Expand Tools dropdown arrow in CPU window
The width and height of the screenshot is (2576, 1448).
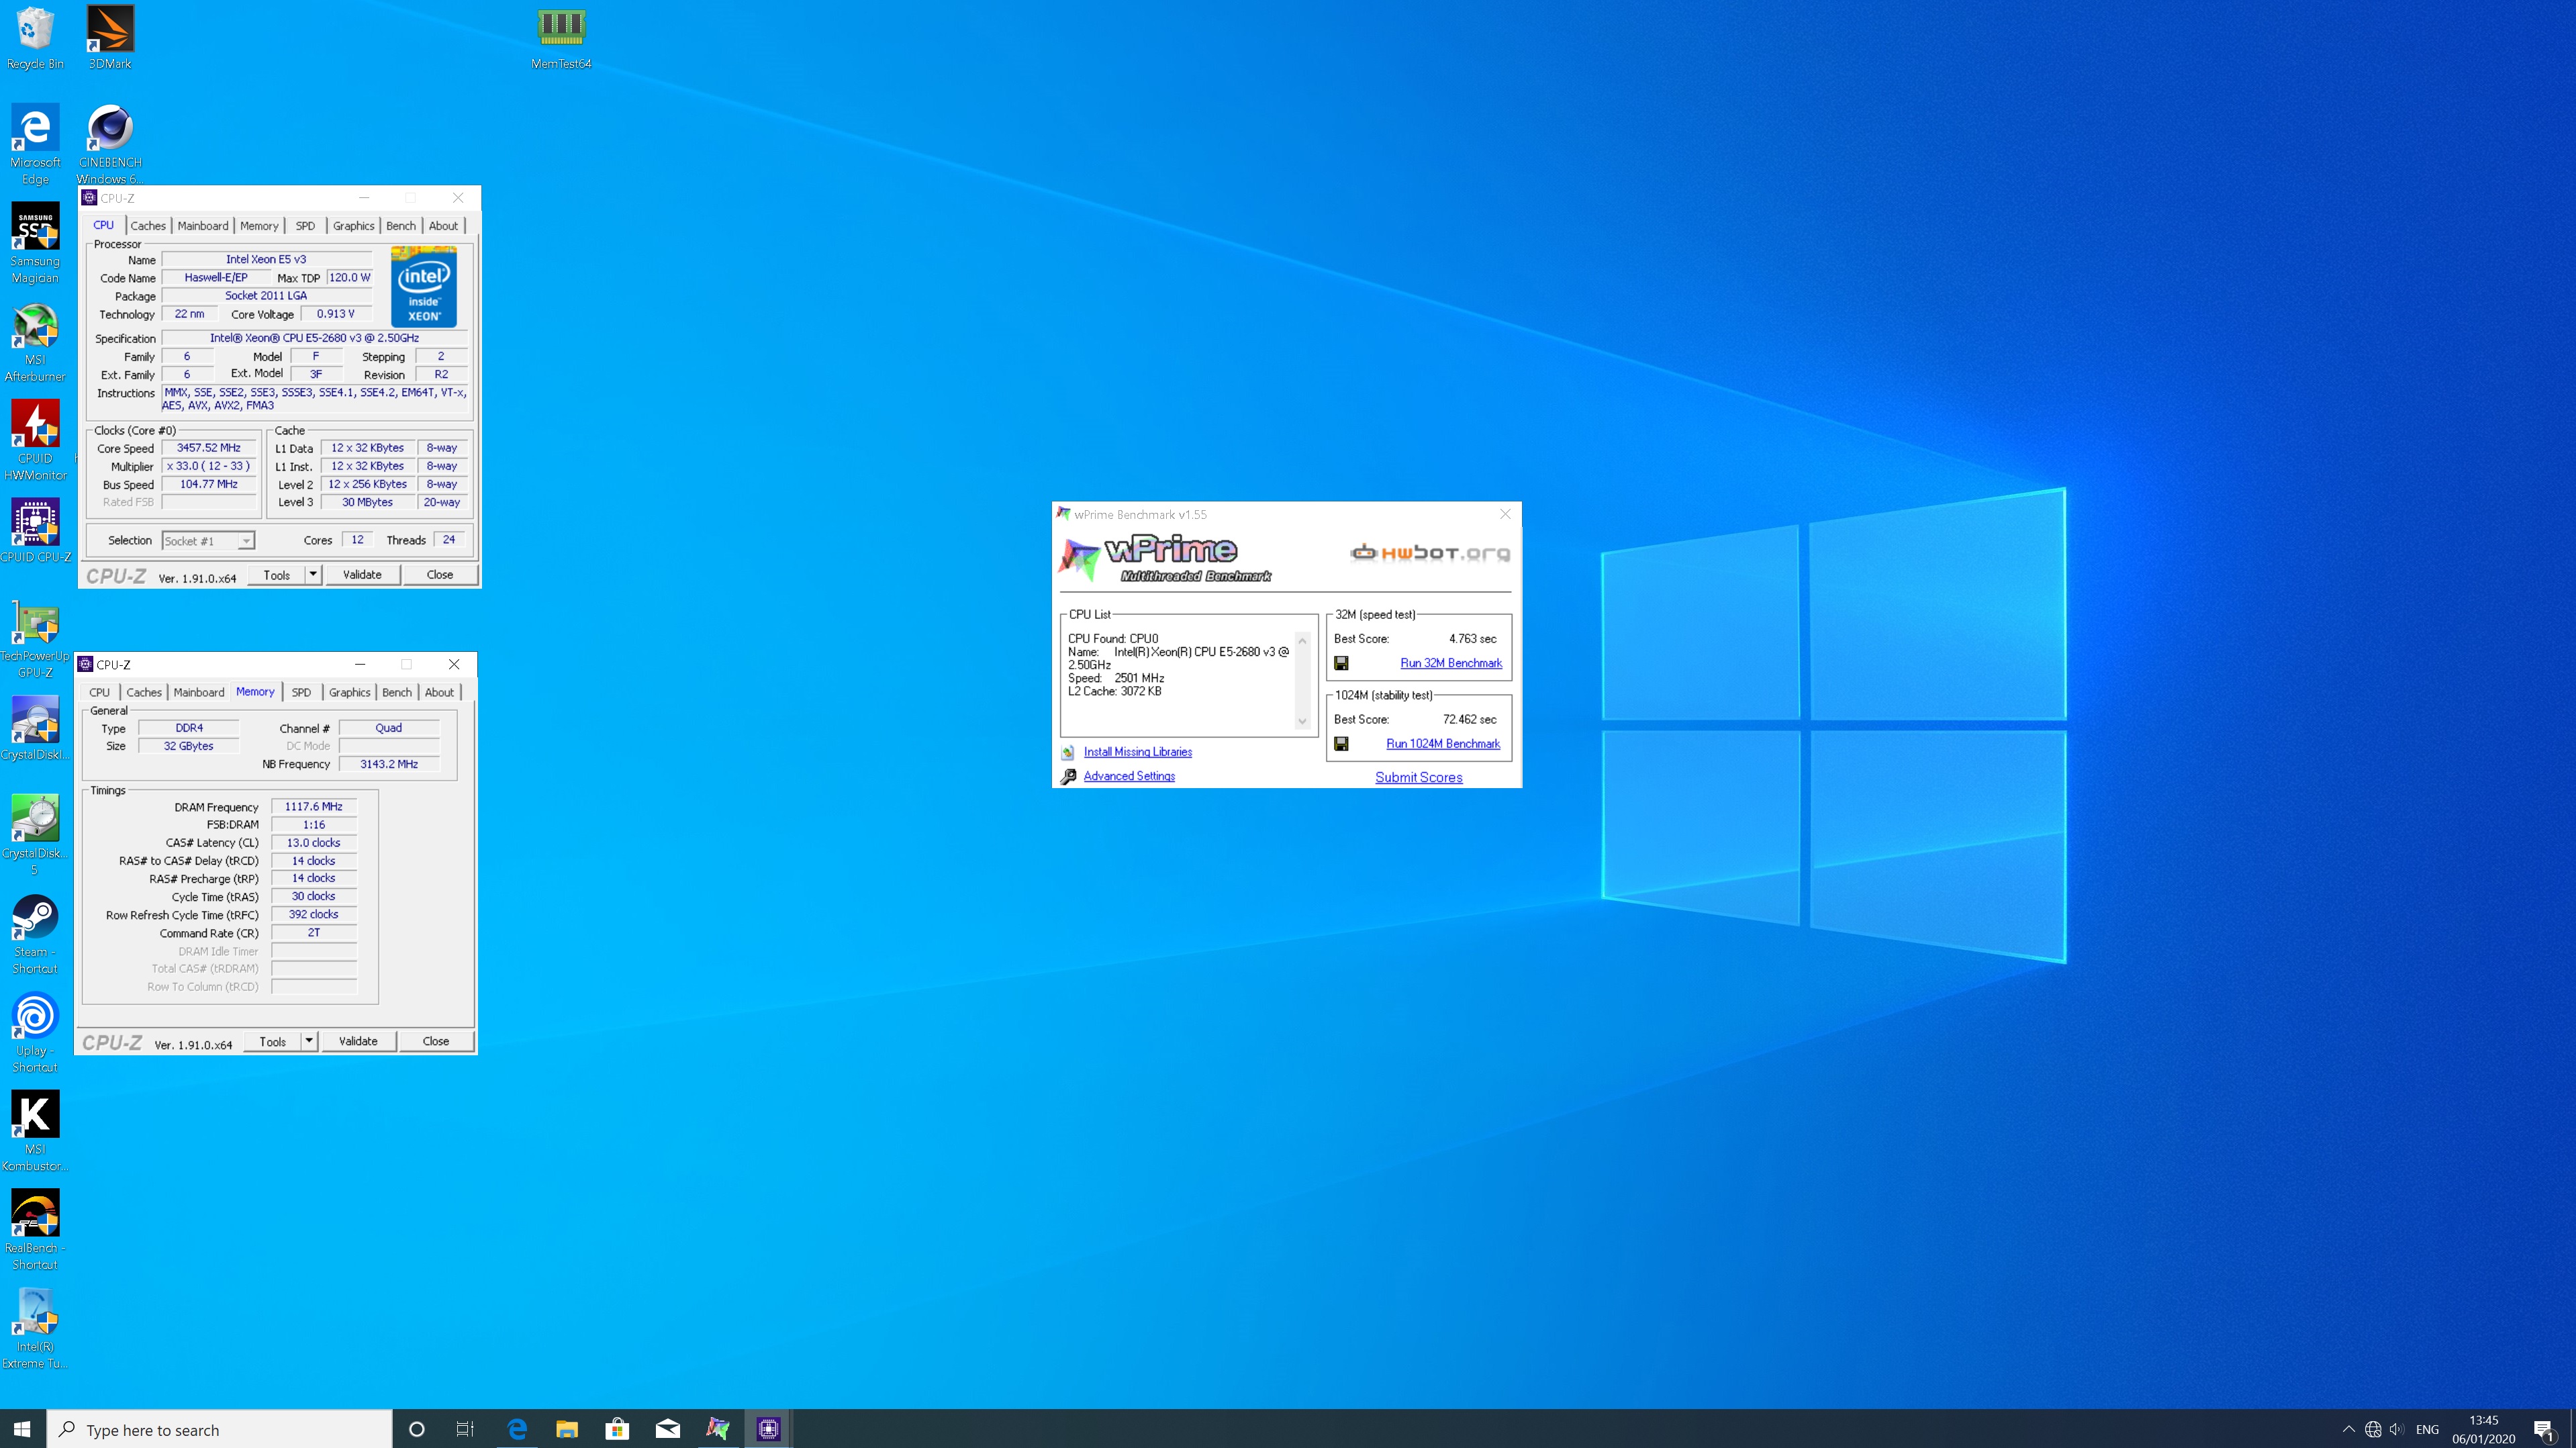313,574
